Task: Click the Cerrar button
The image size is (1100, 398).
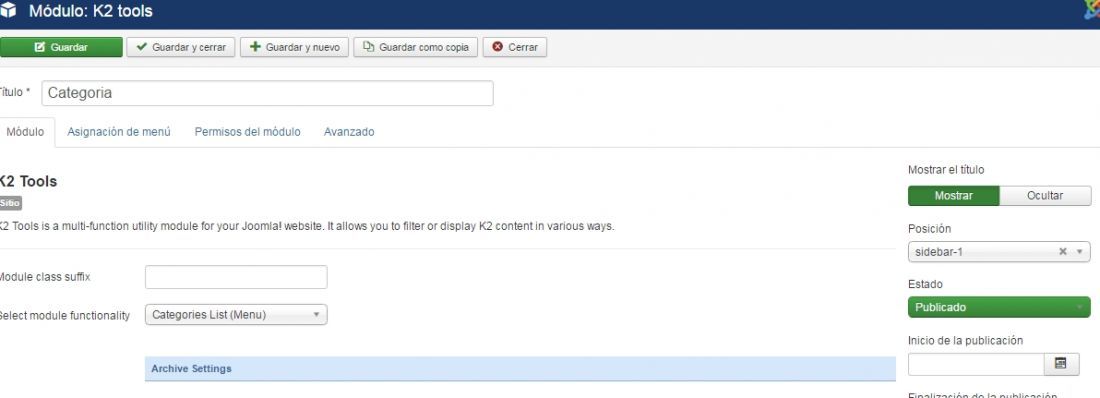Action: pyautogui.click(x=515, y=47)
